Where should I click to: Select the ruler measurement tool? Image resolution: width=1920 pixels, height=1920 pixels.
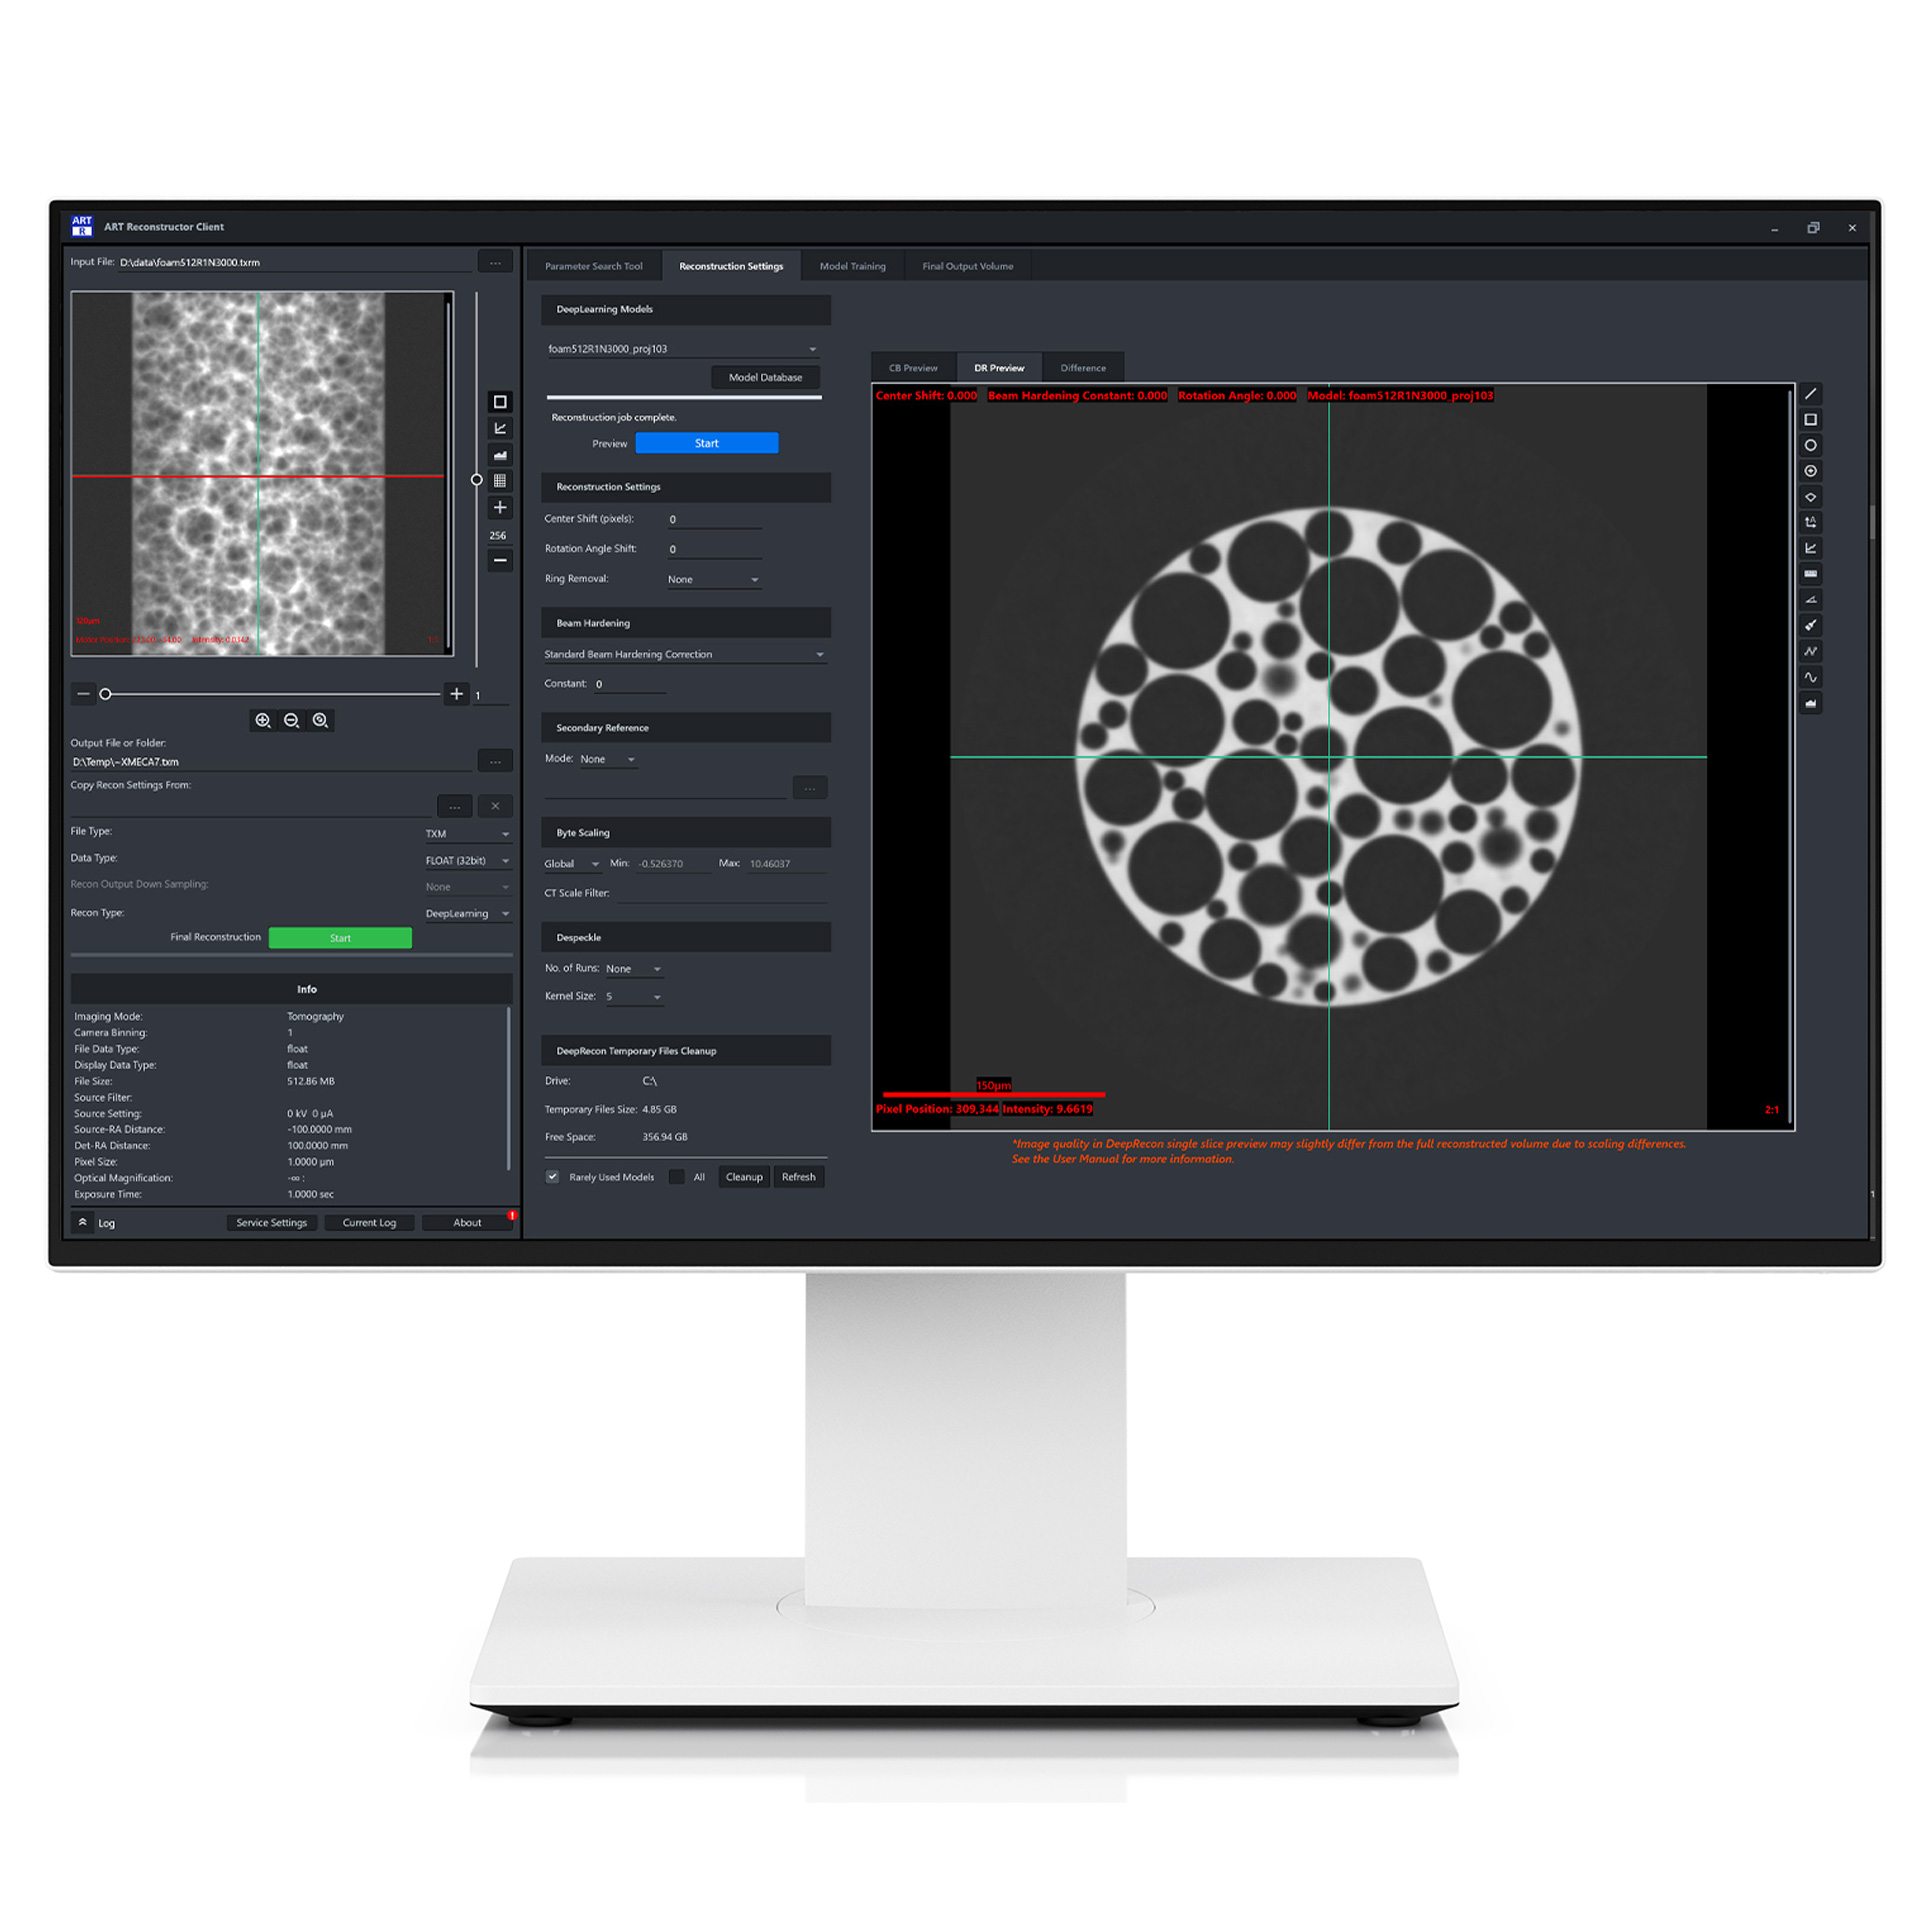coord(1810,573)
